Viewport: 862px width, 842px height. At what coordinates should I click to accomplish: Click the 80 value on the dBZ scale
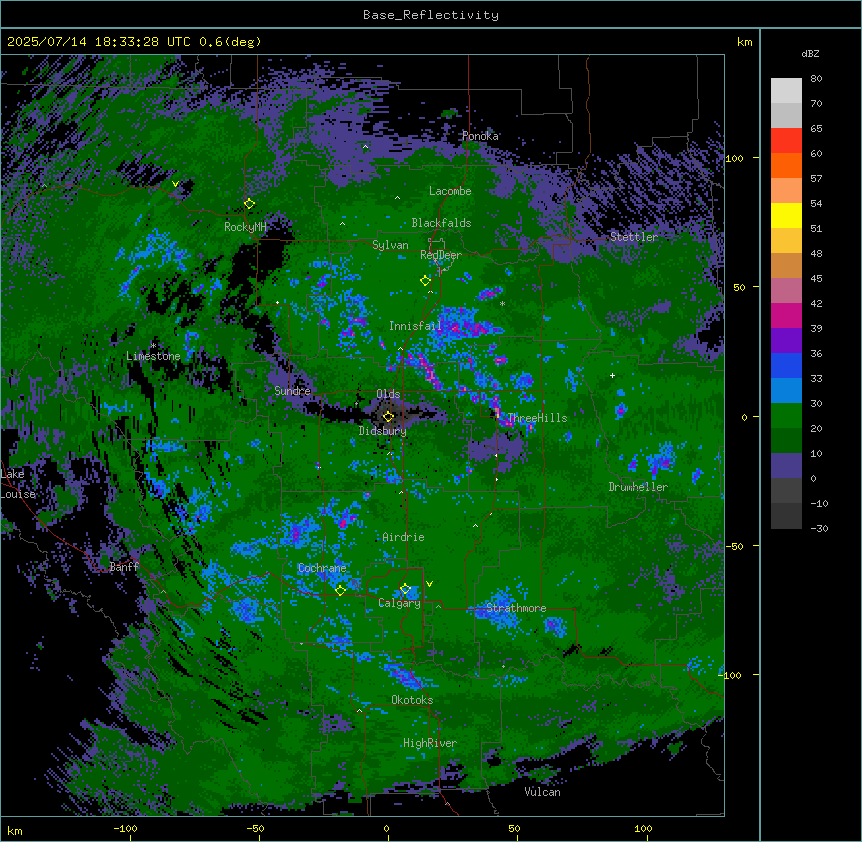(x=816, y=79)
